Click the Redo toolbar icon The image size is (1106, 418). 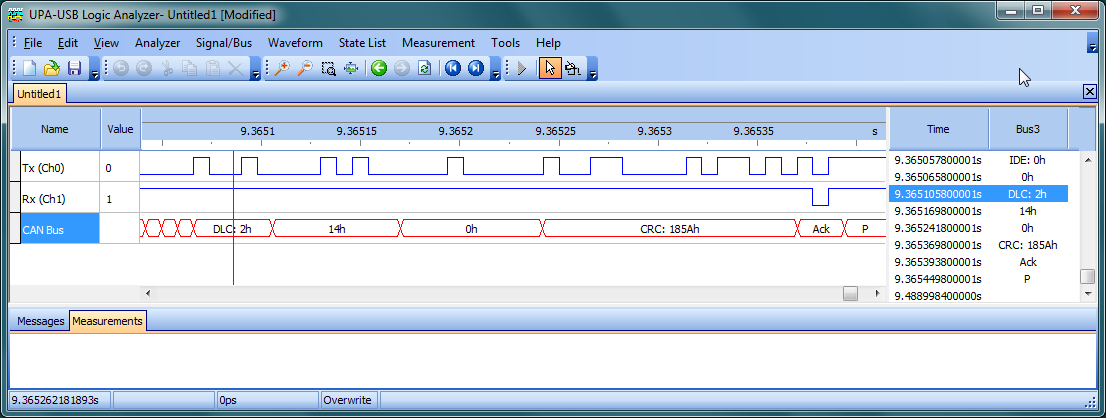144,68
